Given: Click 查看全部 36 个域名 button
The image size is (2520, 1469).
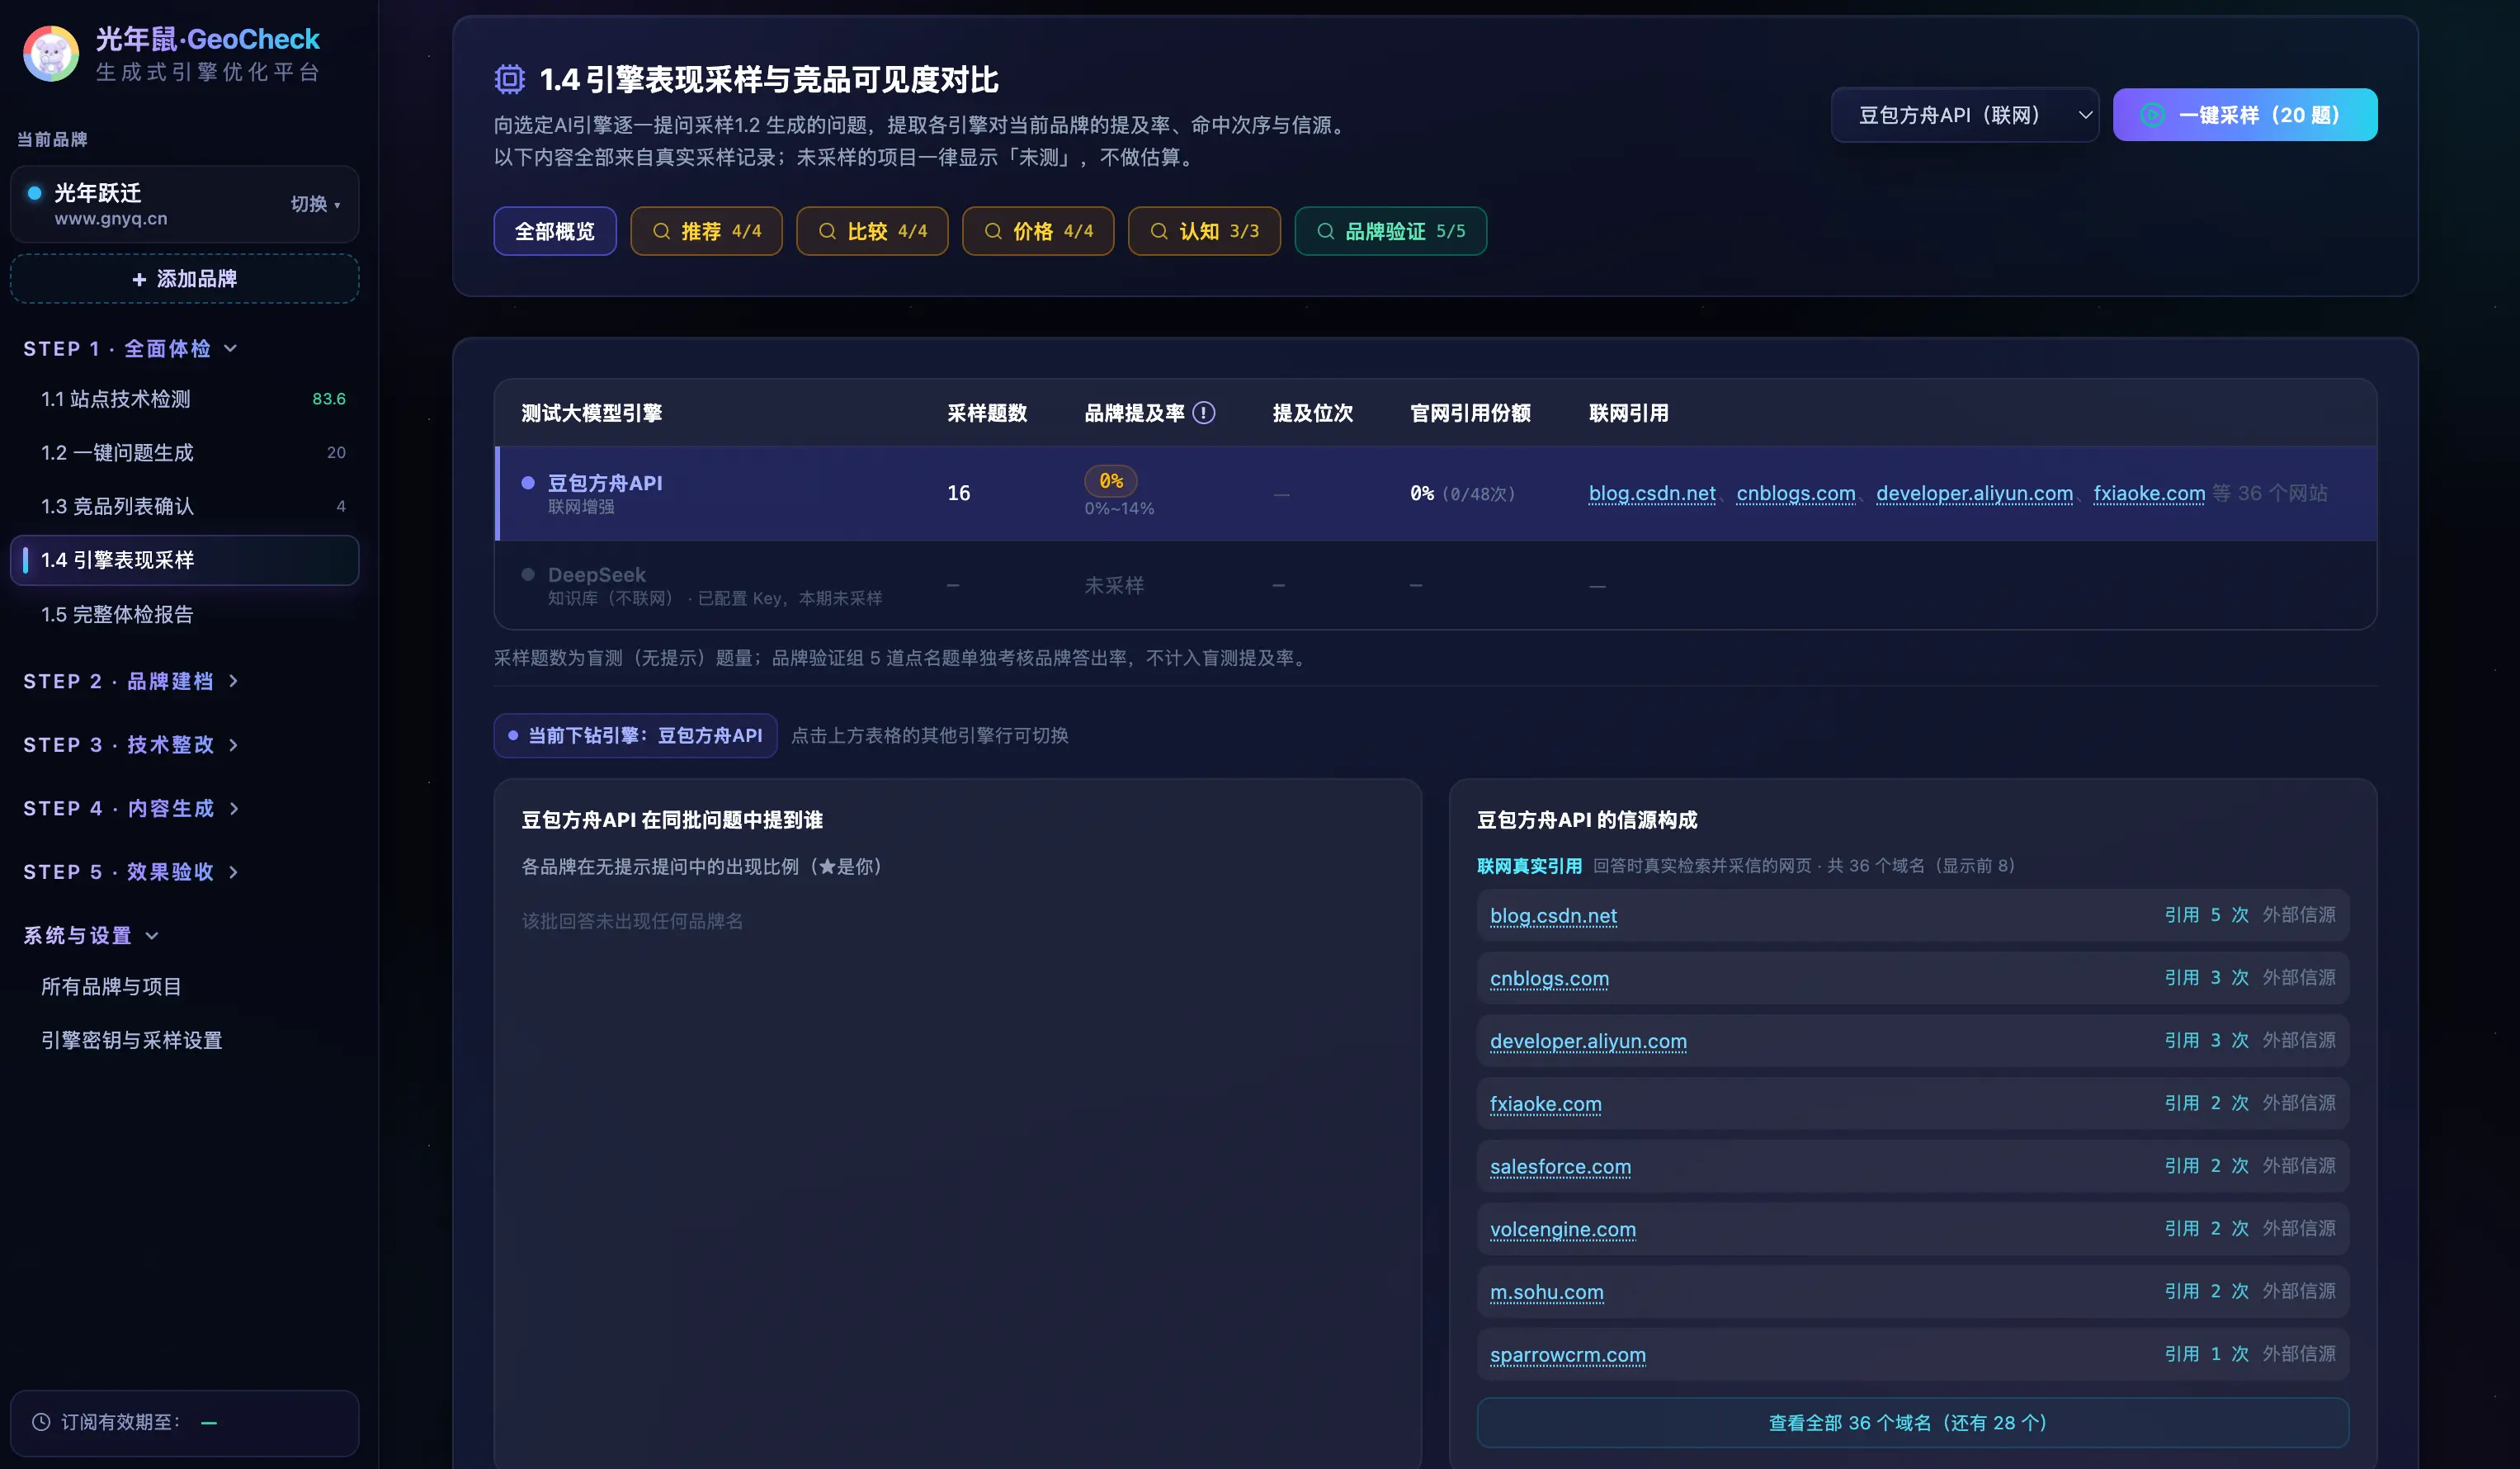Looking at the screenshot, I should pyautogui.click(x=1912, y=1422).
